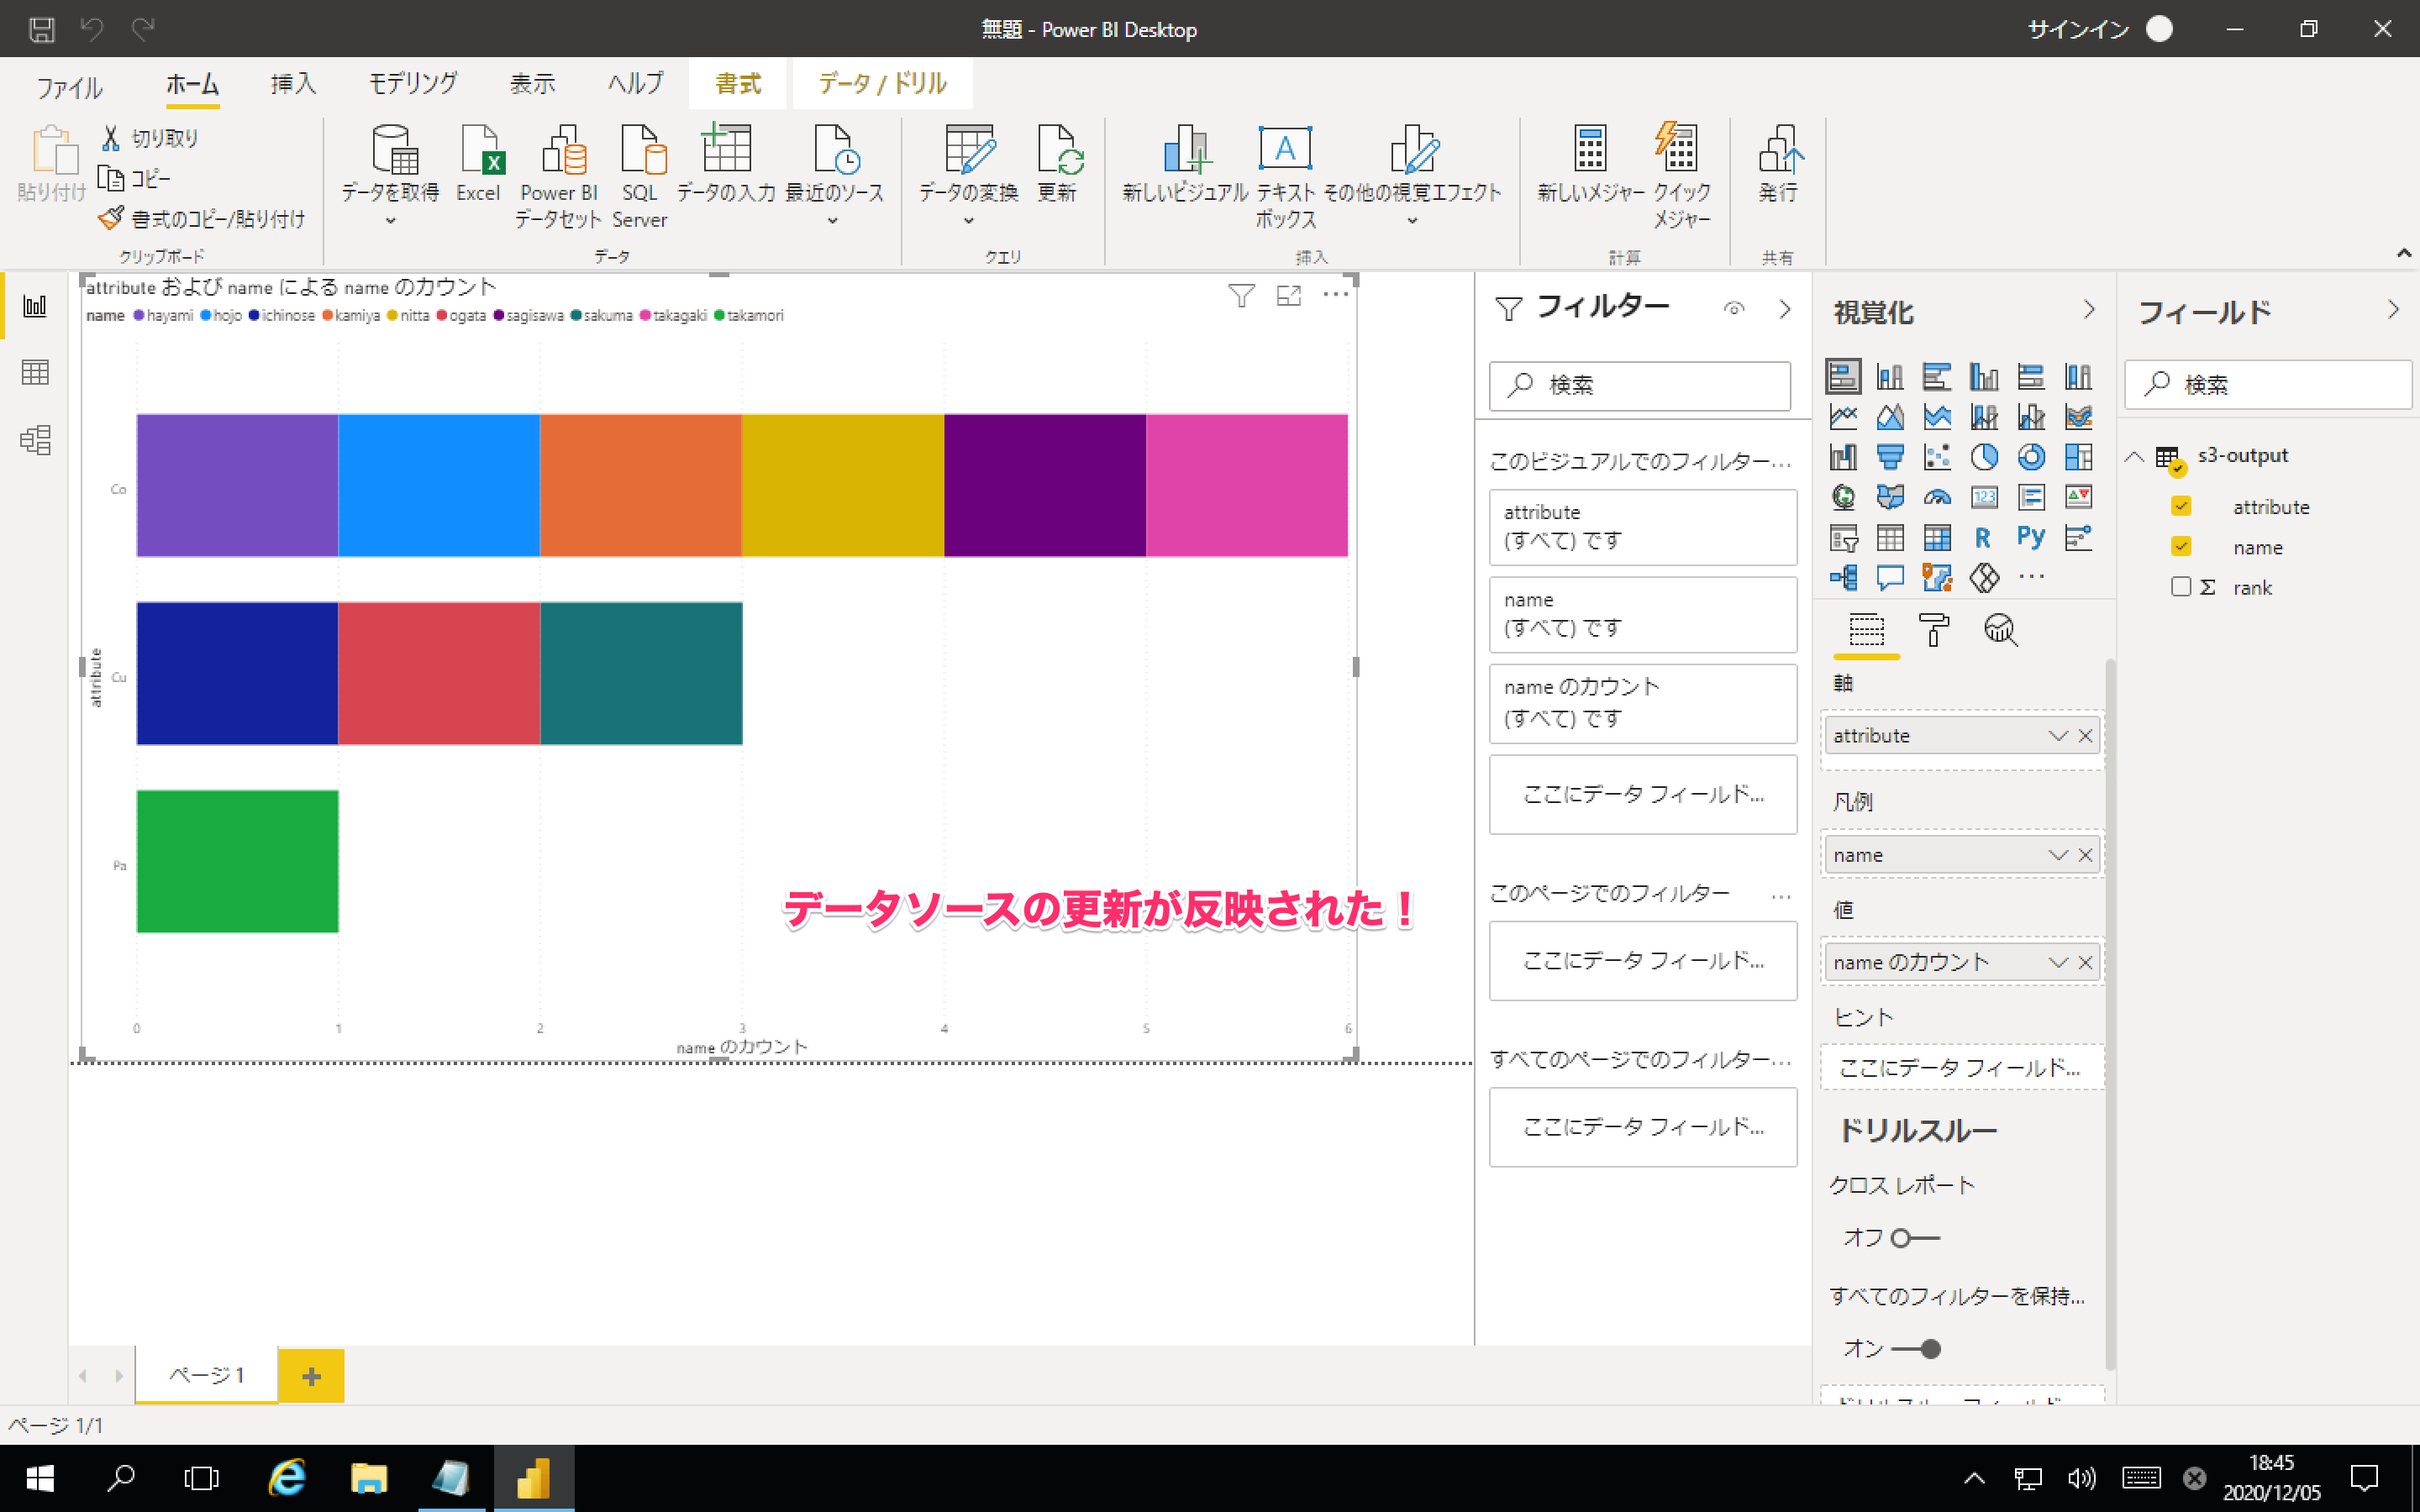Select the Python visual icon

[2030, 537]
